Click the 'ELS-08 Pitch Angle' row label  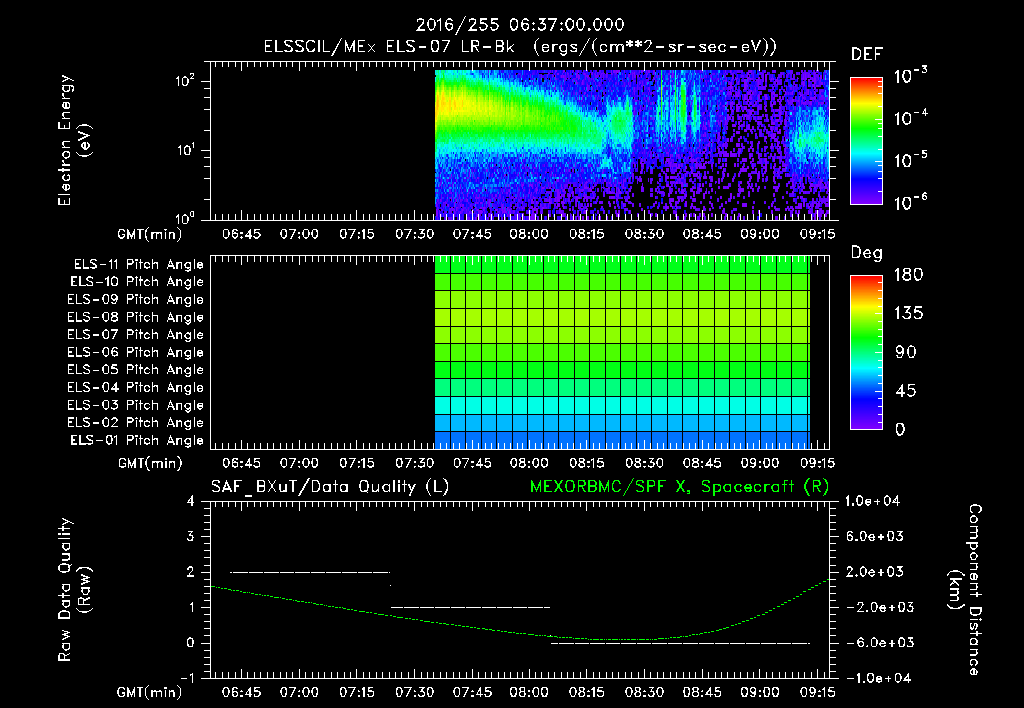click(x=135, y=317)
